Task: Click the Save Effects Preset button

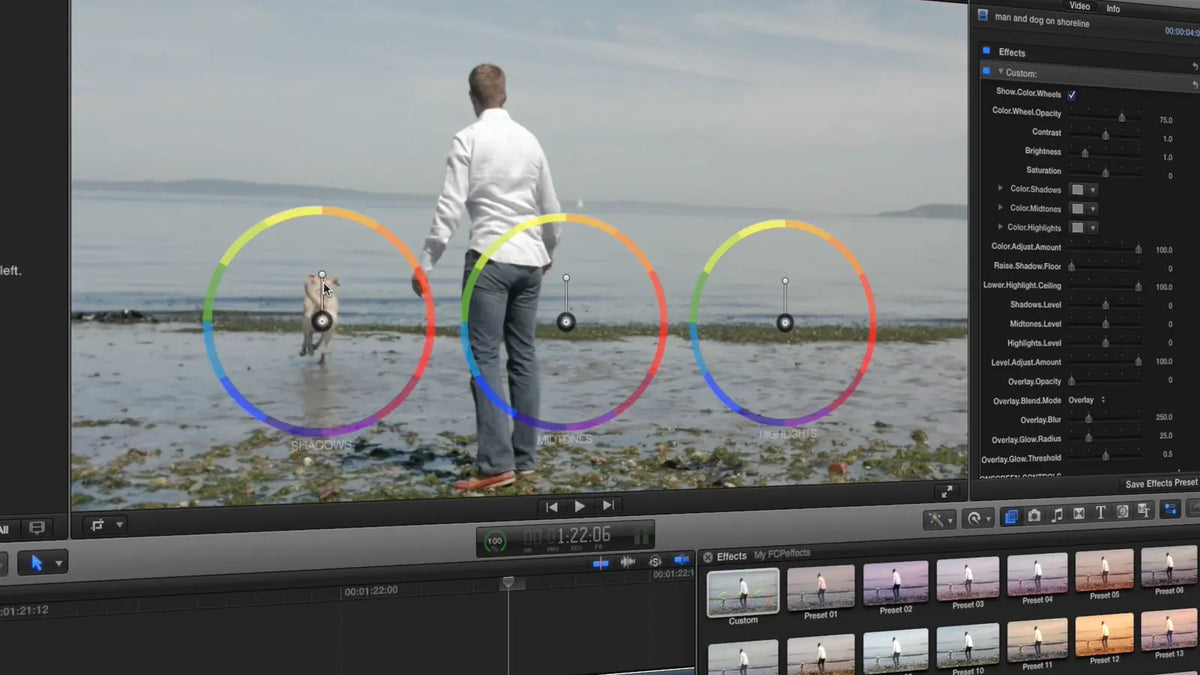Action: [1160, 483]
